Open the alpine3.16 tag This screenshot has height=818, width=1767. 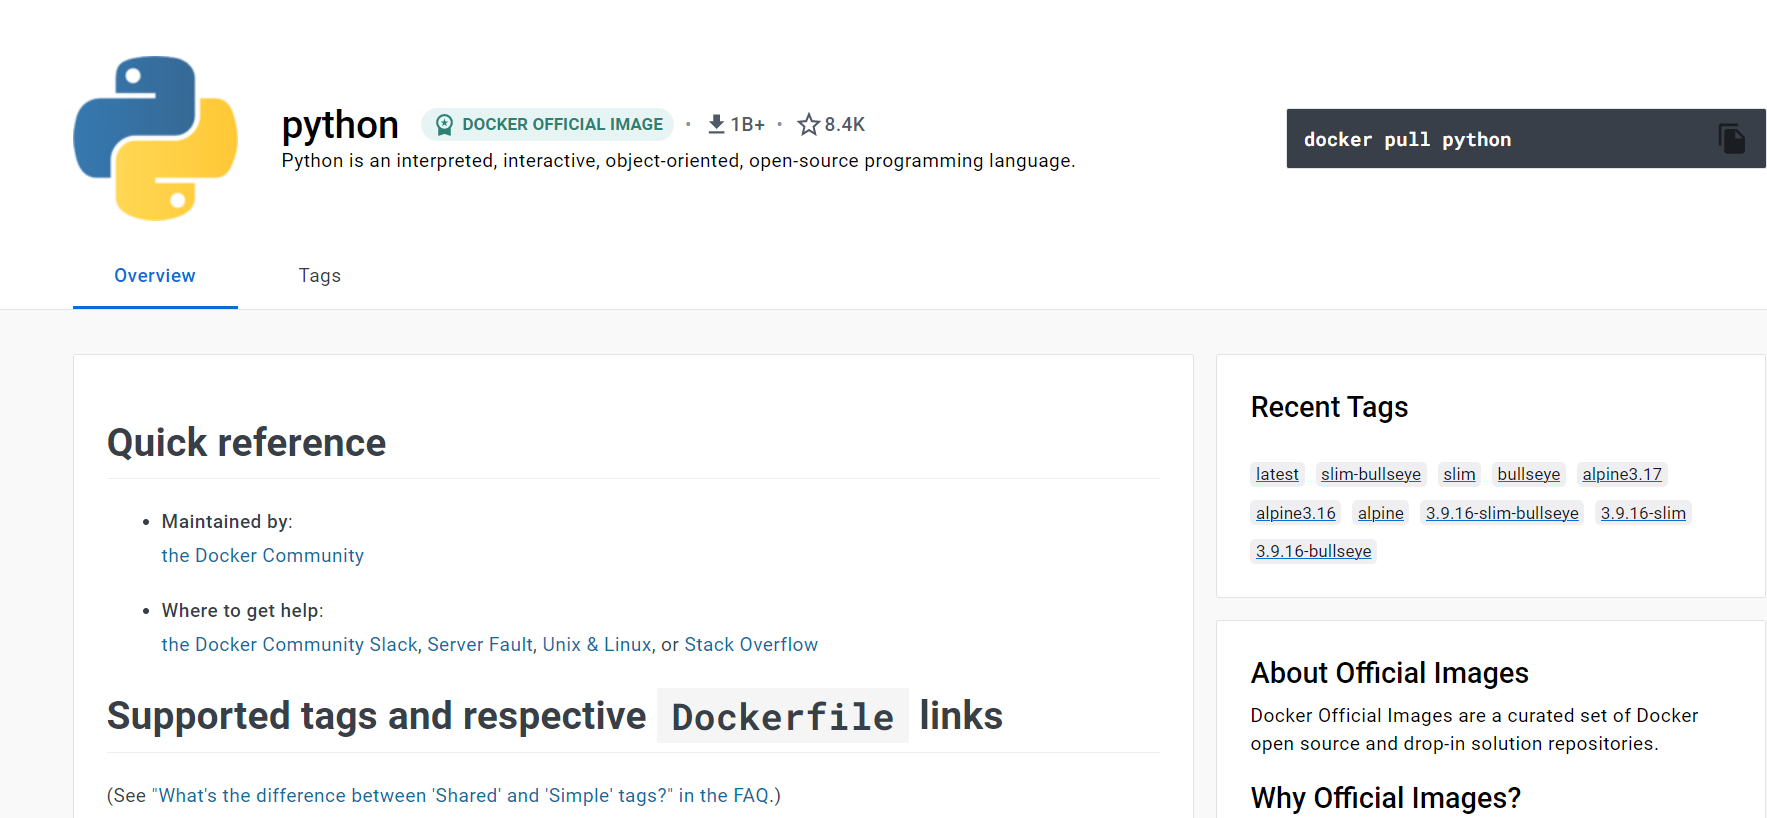pyautogui.click(x=1296, y=513)
